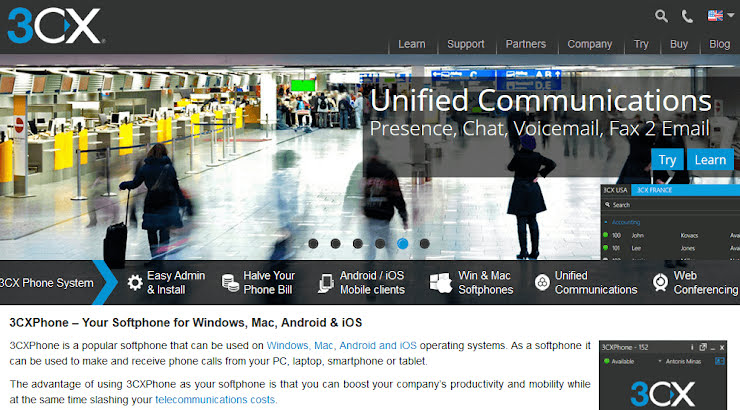Image resolution: width=740 pixels, height=410 pixels.
Task: Follow the Windows, Mac, Android and iOS link
Action: [x=342, y=345]
